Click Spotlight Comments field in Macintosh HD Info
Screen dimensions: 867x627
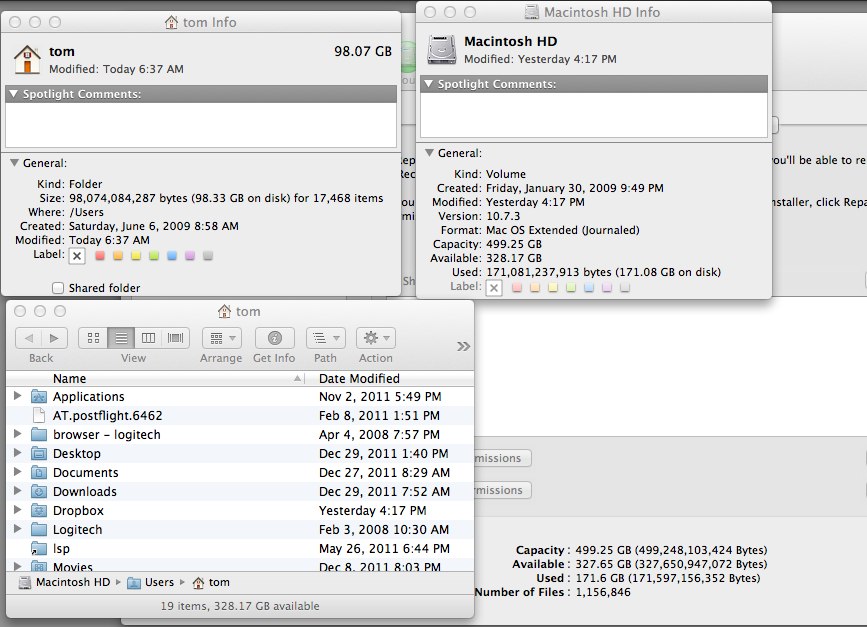[593, 114]
